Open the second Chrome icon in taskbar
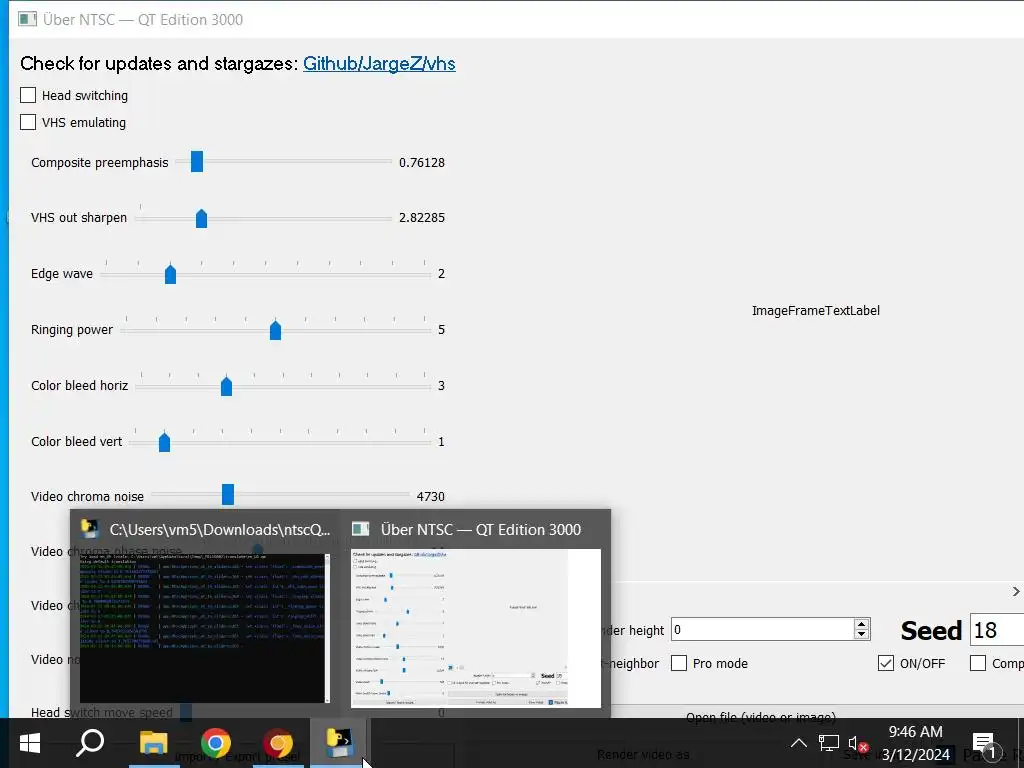The image size is (1024, 768). pos(278,743)
